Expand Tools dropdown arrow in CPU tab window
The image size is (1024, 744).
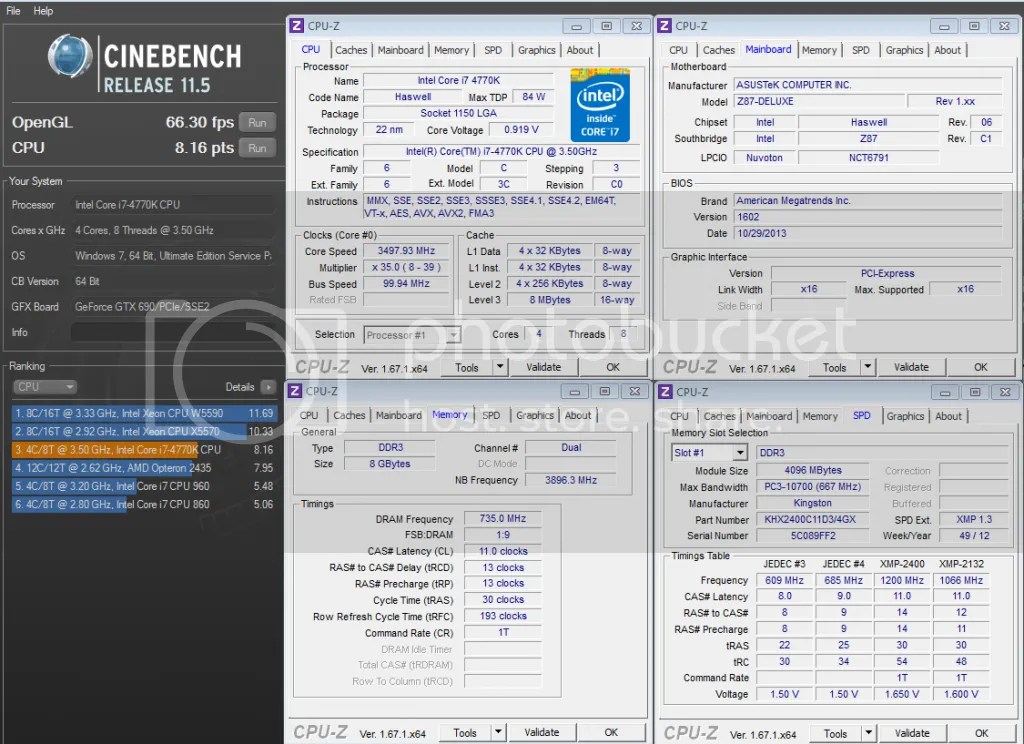[x=500, y=367]
